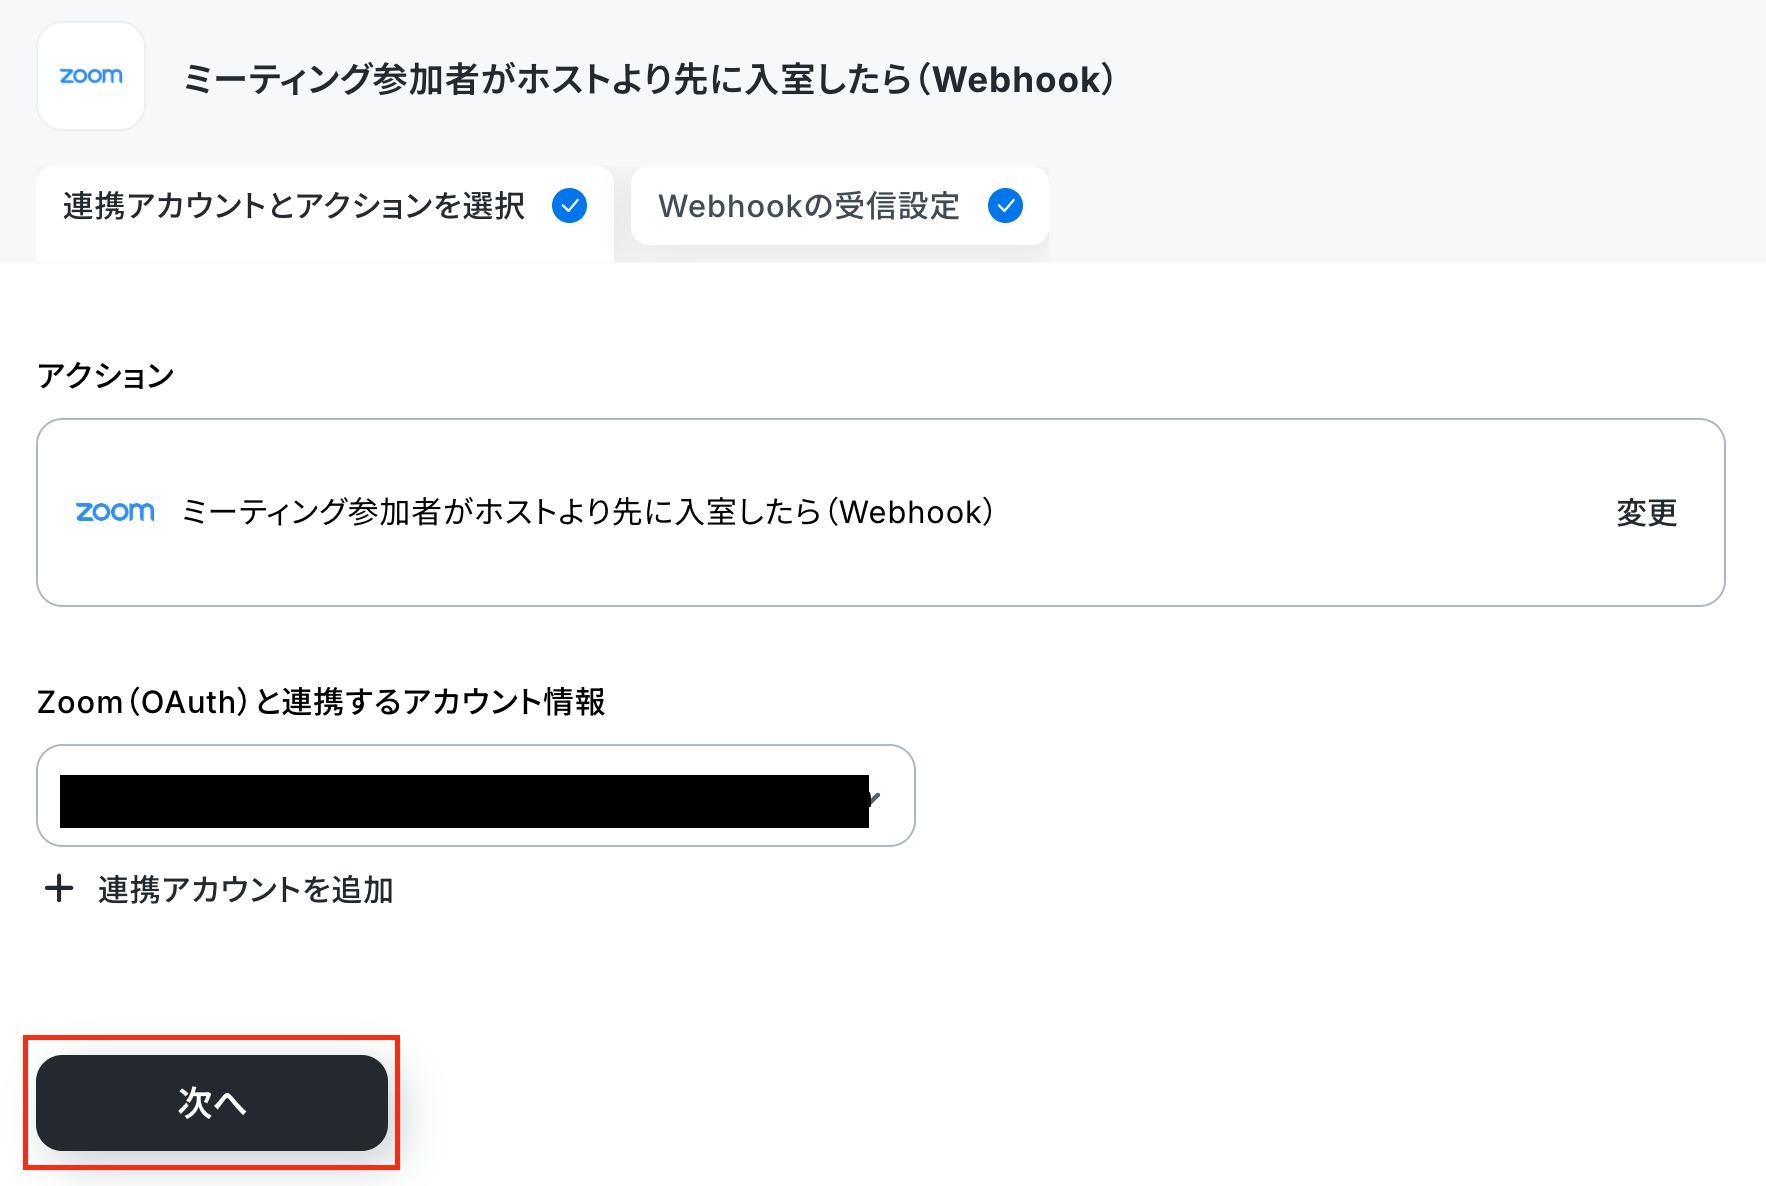Click the 次へ button
Screen dimensions: 1766x1186
212,1103
